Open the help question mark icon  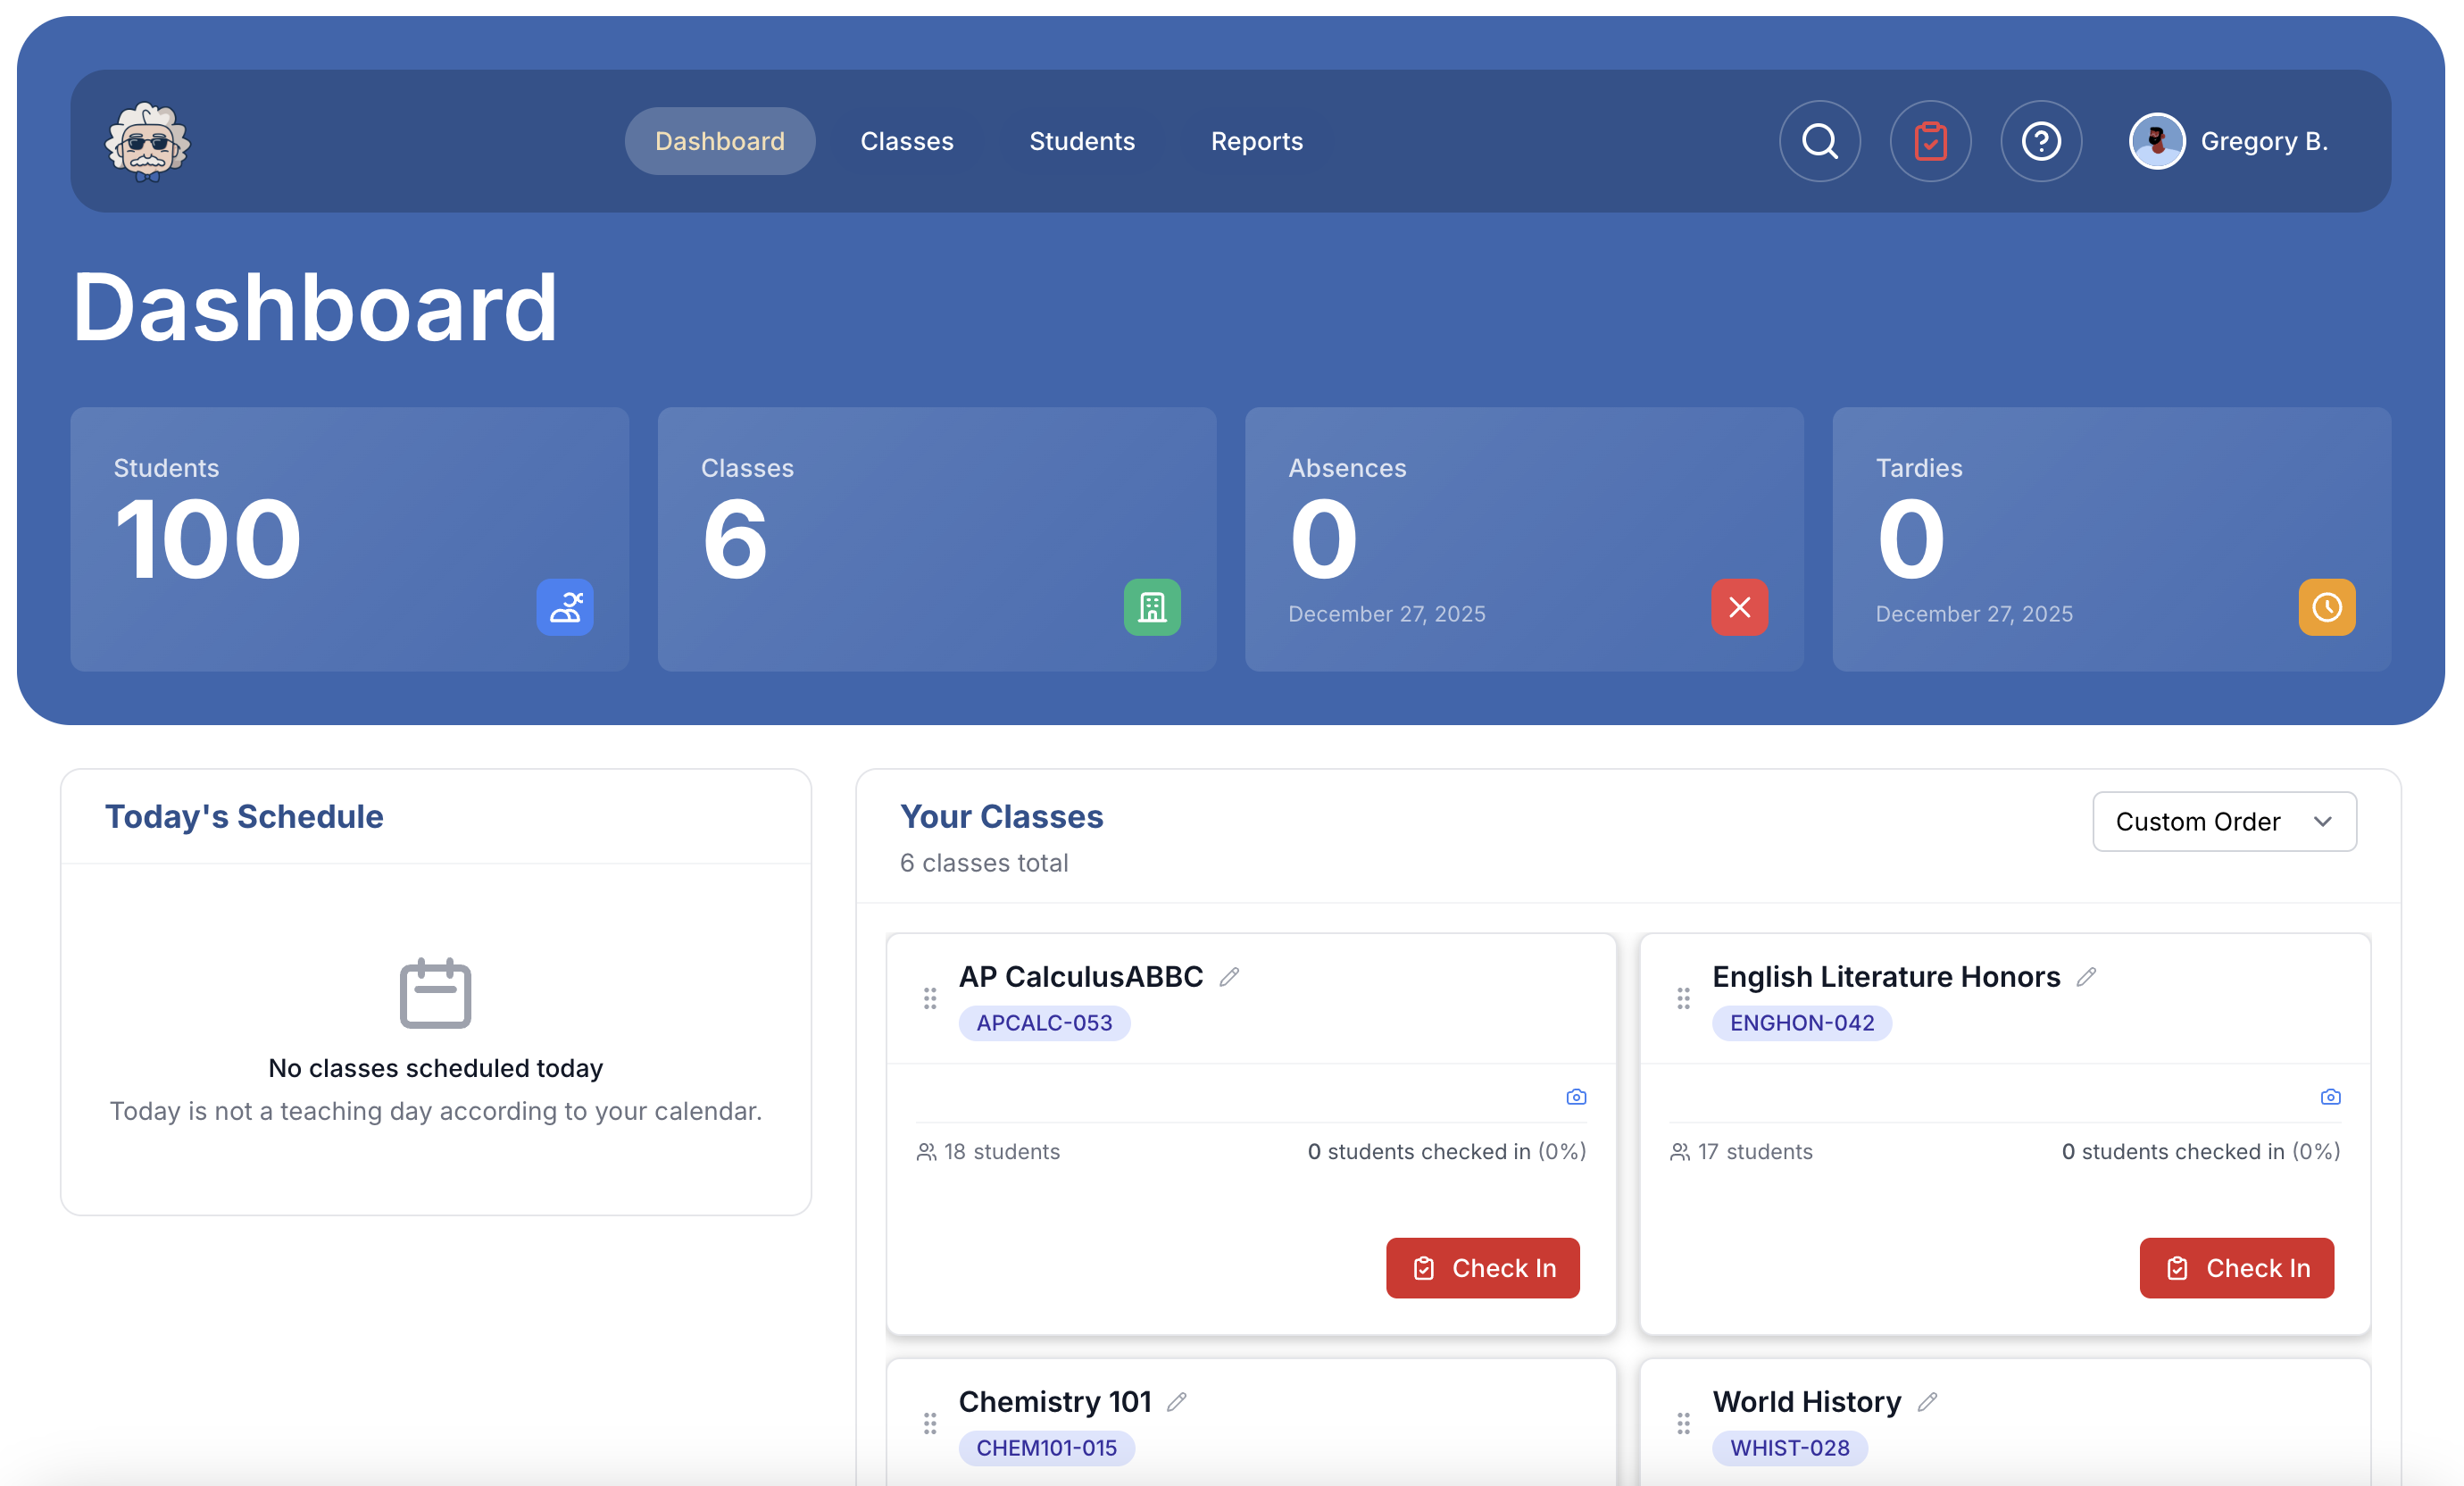click(x=2041, y=141)
